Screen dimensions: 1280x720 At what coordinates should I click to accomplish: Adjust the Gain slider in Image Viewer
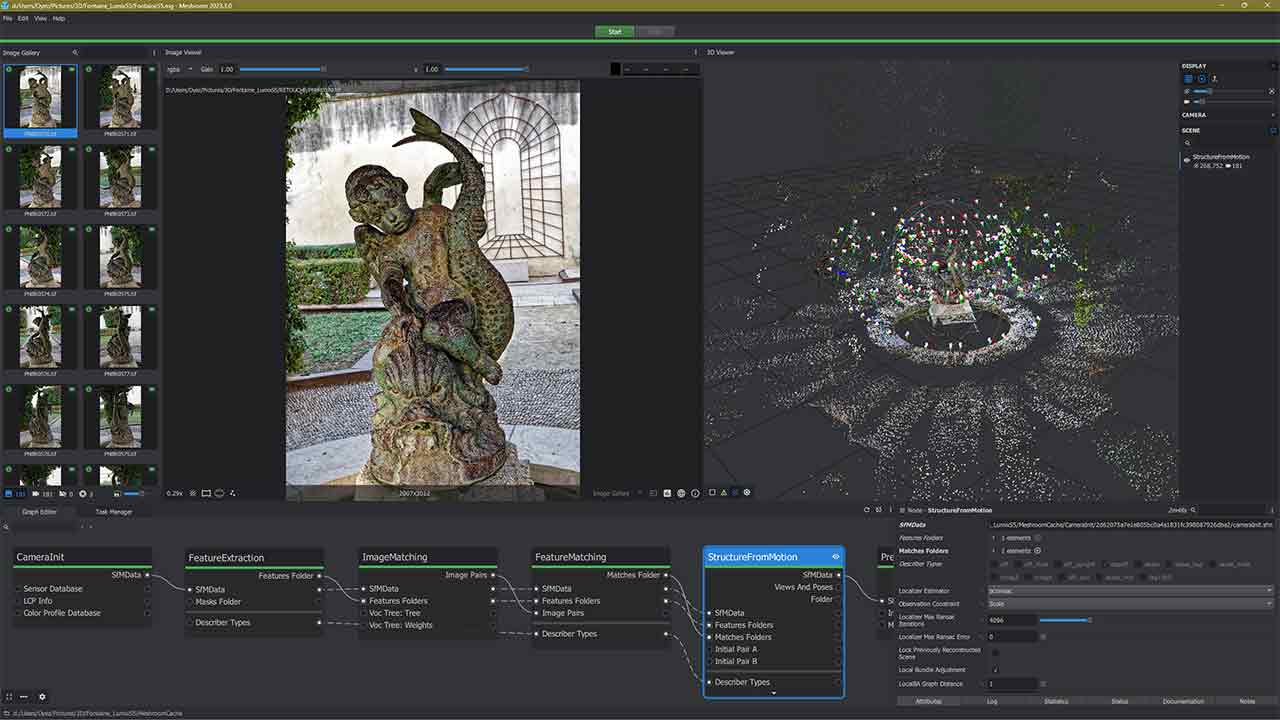tap(281, 69)
